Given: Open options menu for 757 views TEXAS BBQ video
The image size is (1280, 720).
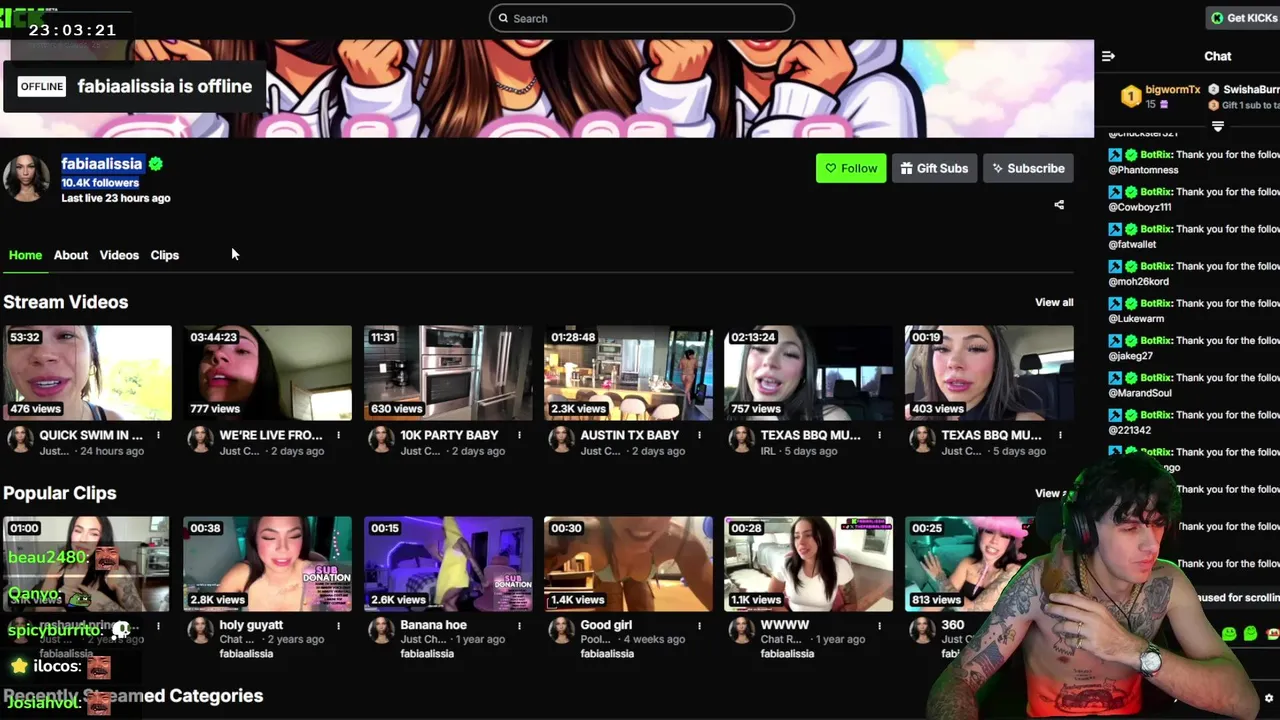Looking at the screenshot, I should pos(880,435).
